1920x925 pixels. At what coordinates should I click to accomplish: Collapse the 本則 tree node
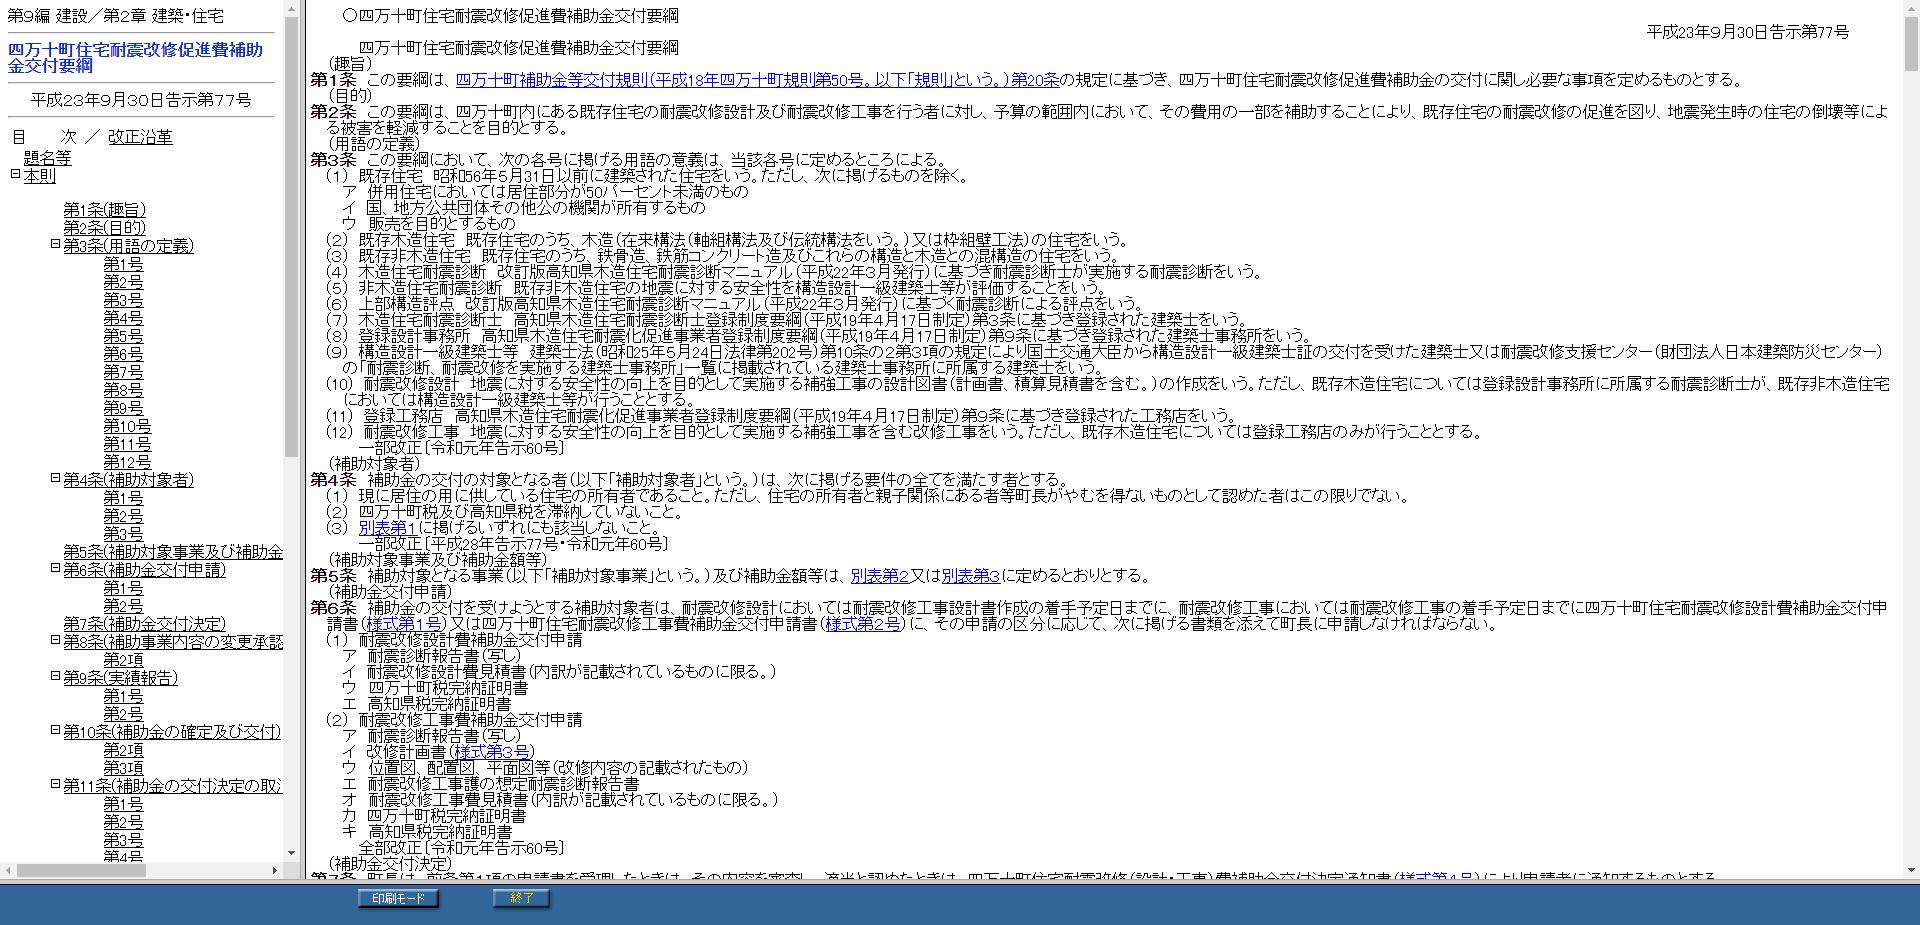click(x=15, y=174)
